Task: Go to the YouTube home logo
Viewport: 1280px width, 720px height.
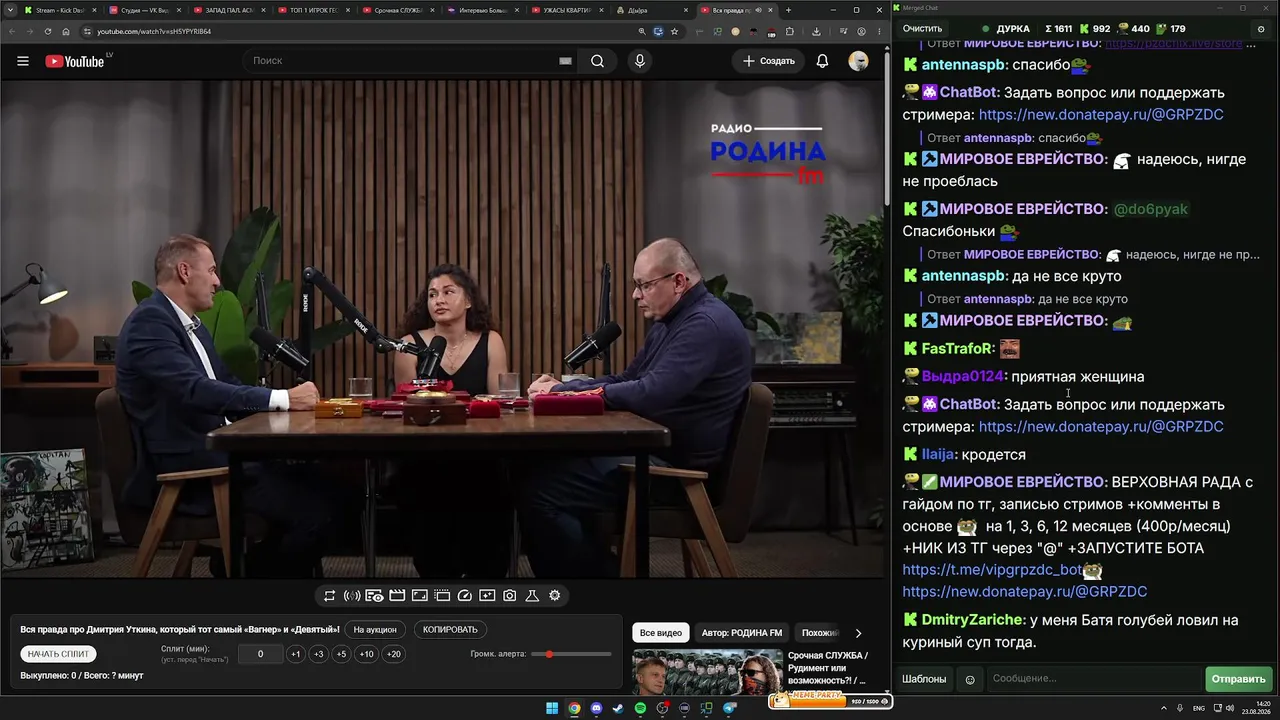Action: pyautogui.click(x=75, y=61)
